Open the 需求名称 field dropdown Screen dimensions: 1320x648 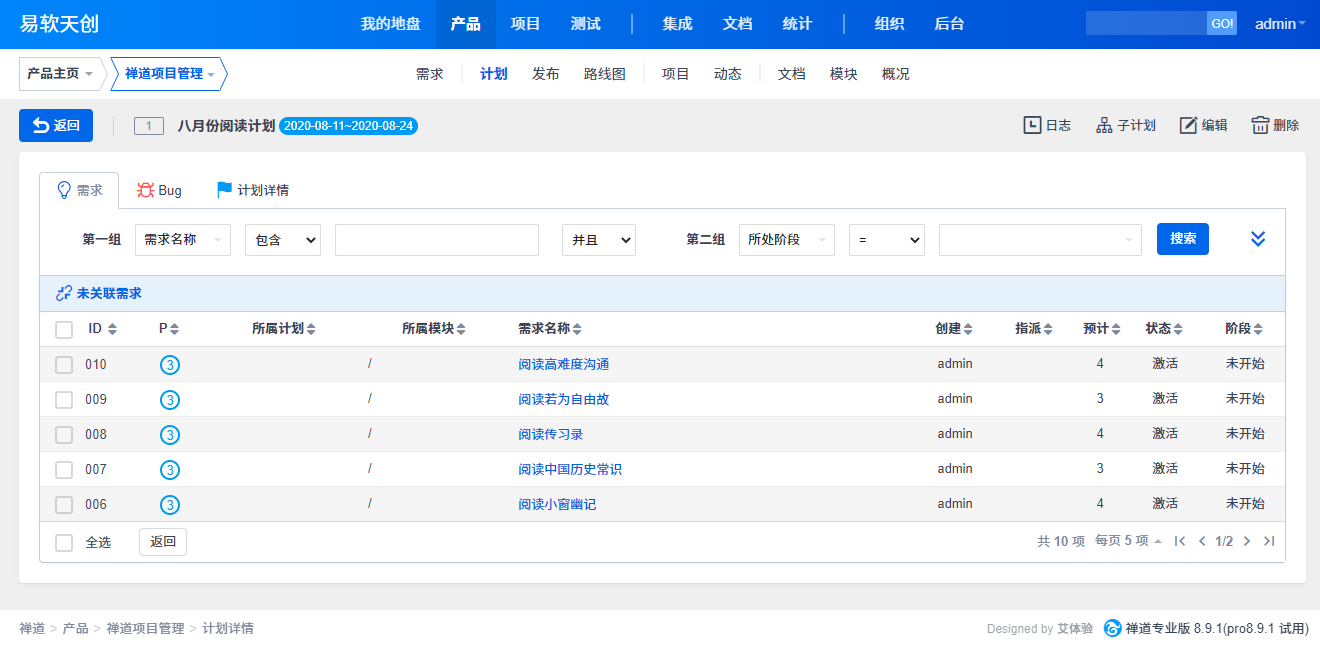coord(183,240)
